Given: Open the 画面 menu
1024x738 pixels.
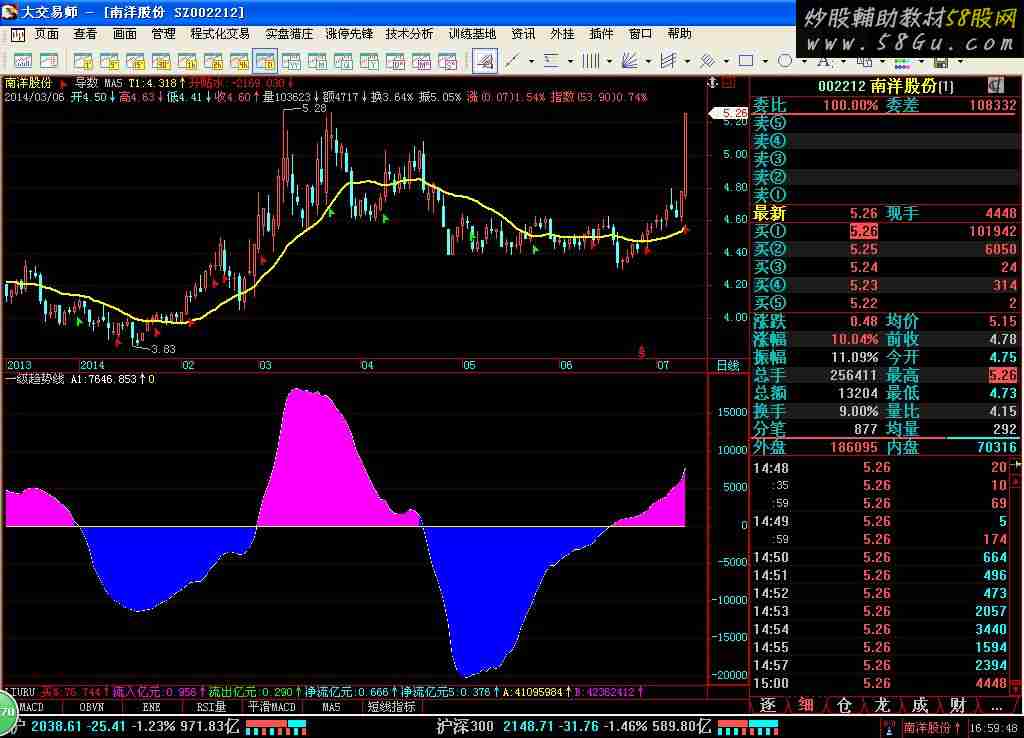Looking at the screenshot, I should 124,34.
